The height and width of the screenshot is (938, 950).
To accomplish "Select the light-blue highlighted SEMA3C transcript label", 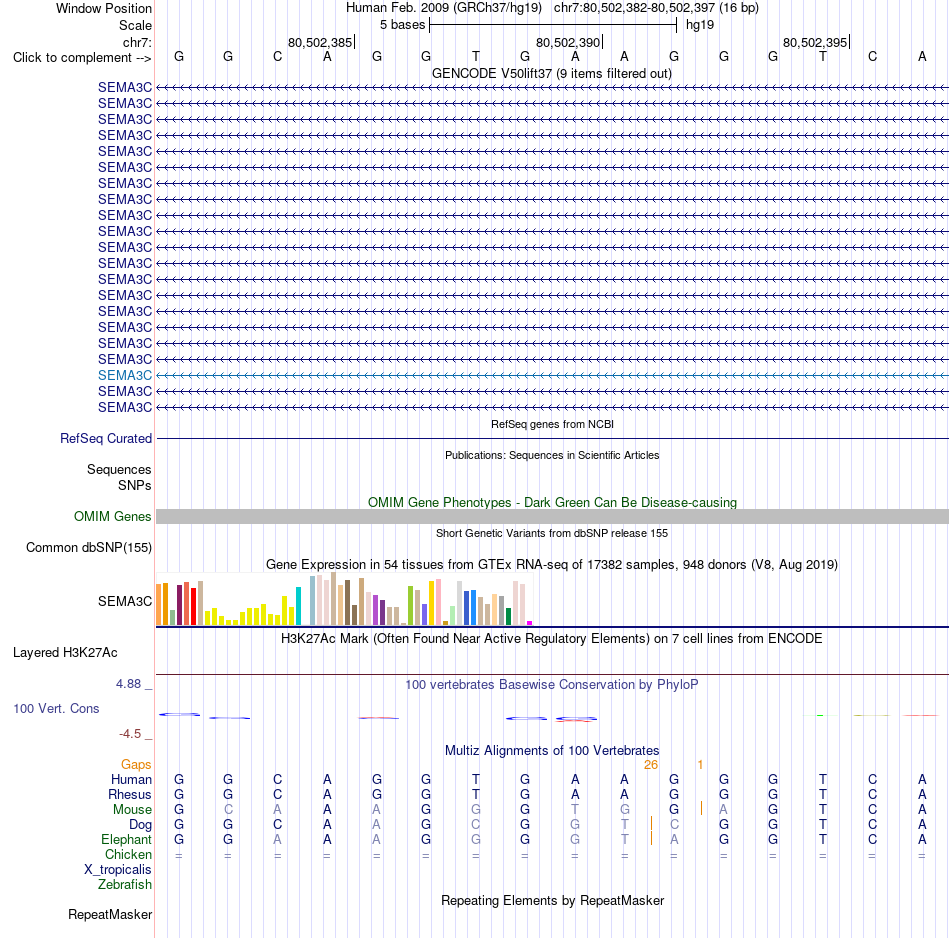I will tap(125, 375).
